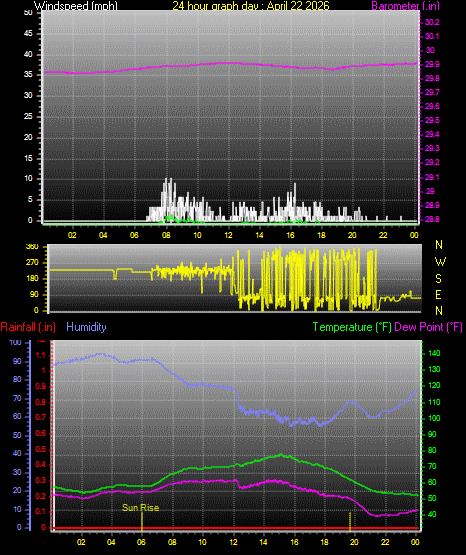Click rainfall axis value 0.7

pyautogui.click(x=41, y=417)
